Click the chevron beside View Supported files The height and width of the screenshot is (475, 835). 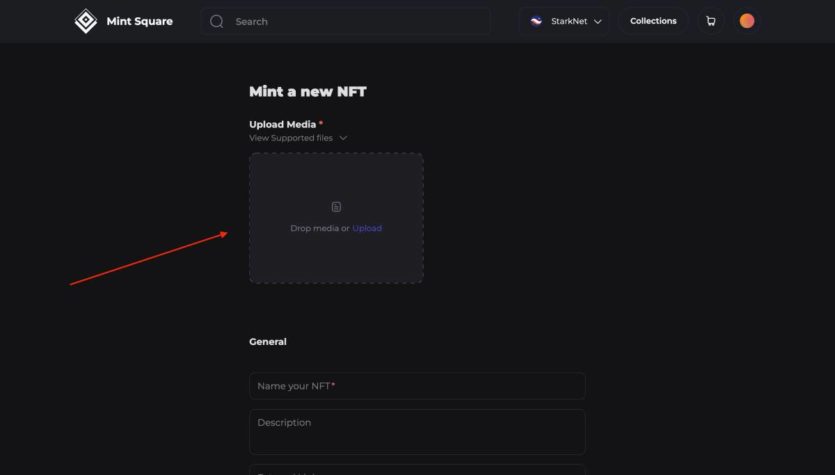pyautogui.click(x=343, y=138)
